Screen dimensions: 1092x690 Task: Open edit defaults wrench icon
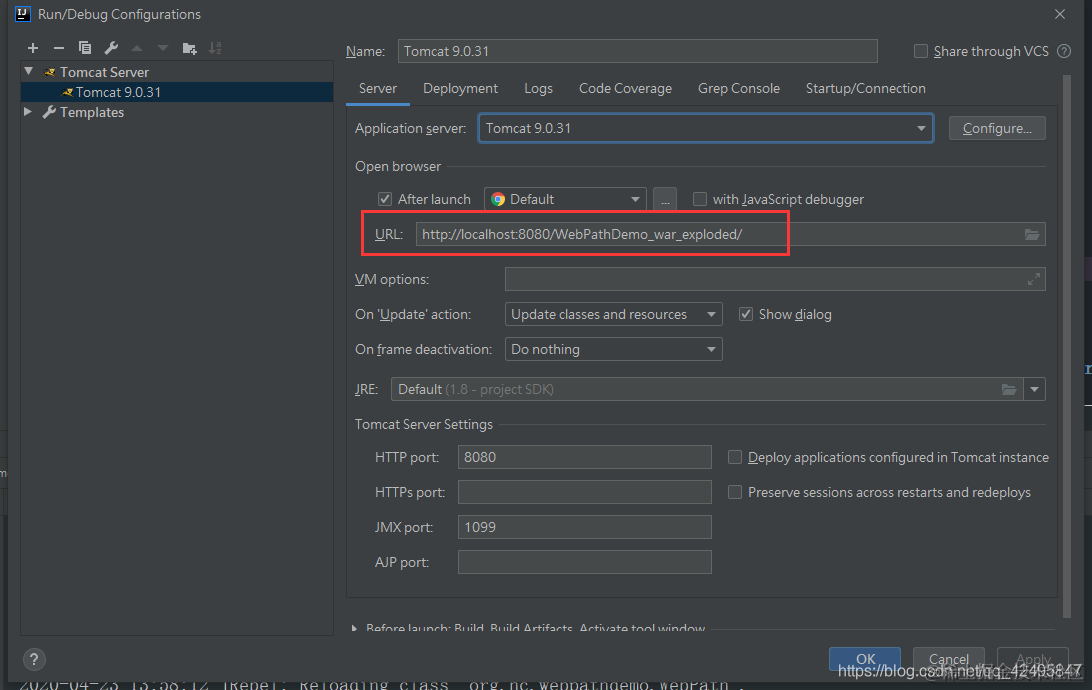tap(111, 48)
